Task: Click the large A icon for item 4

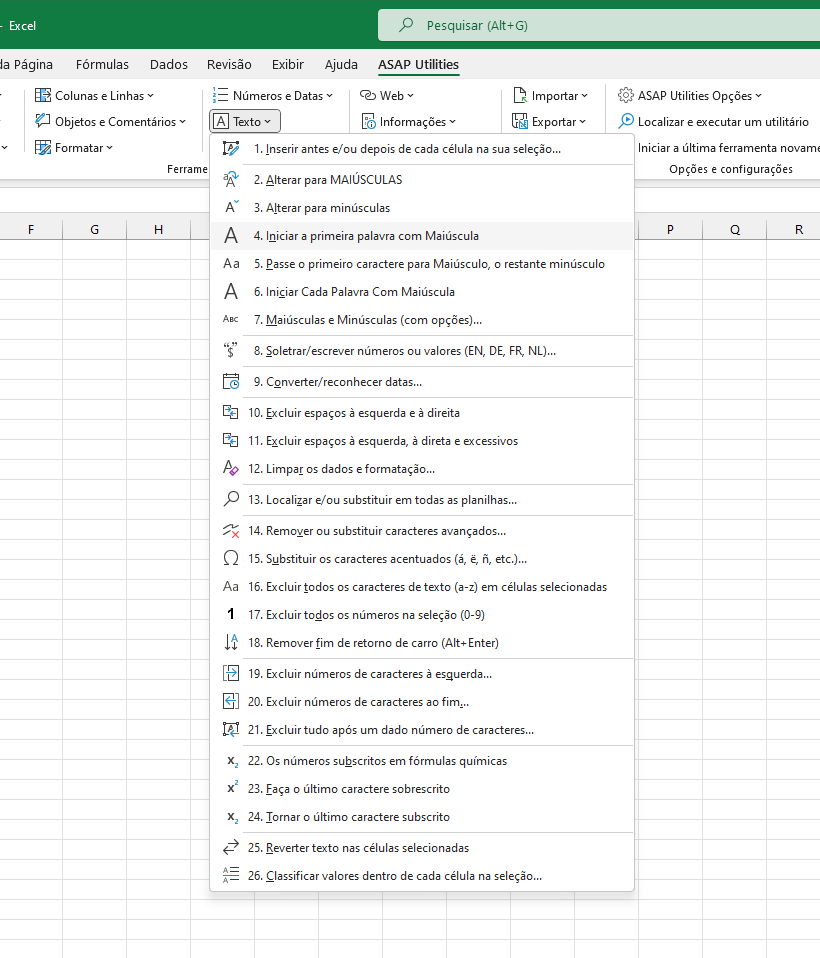Action: coord(230,236)
